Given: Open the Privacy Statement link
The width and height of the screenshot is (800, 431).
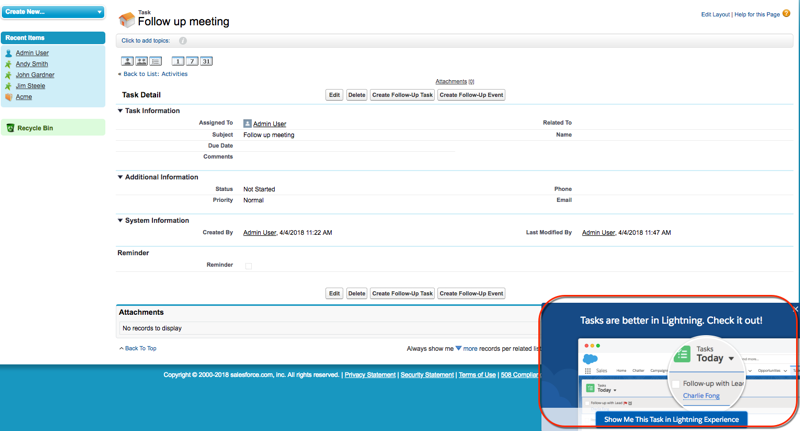Looking at the screenshot, I should [x=370, y=375].
